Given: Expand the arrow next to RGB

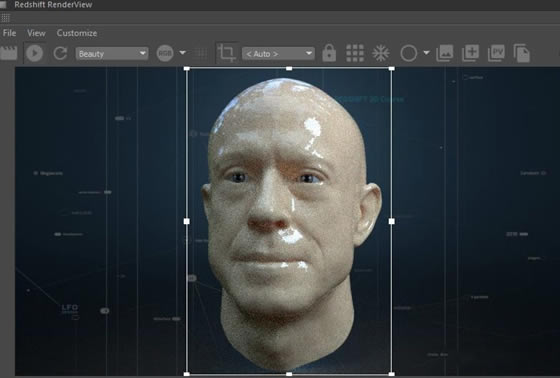Looking at the screenshot, I should click(182, 53).
